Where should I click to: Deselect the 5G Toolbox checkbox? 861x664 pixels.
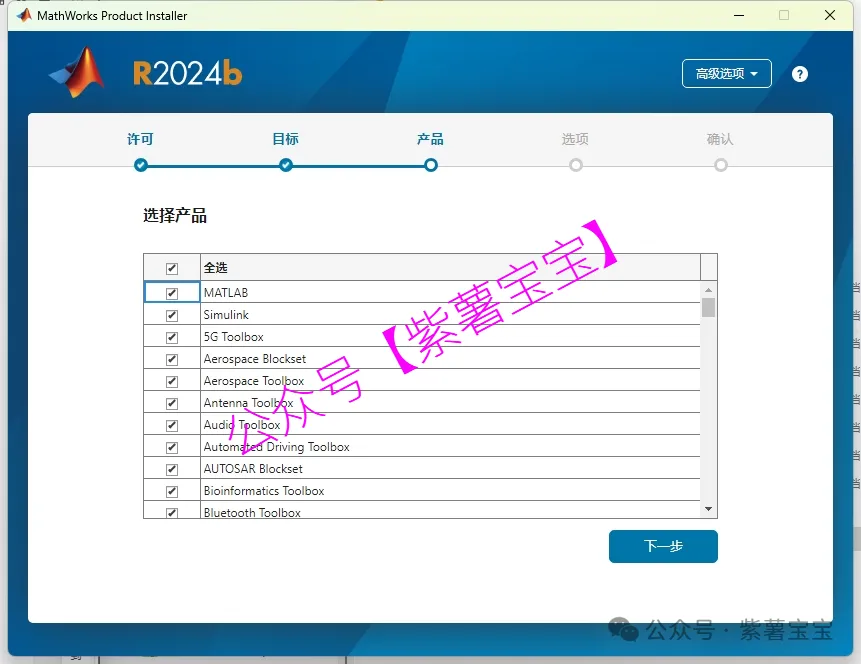point(172,337)
